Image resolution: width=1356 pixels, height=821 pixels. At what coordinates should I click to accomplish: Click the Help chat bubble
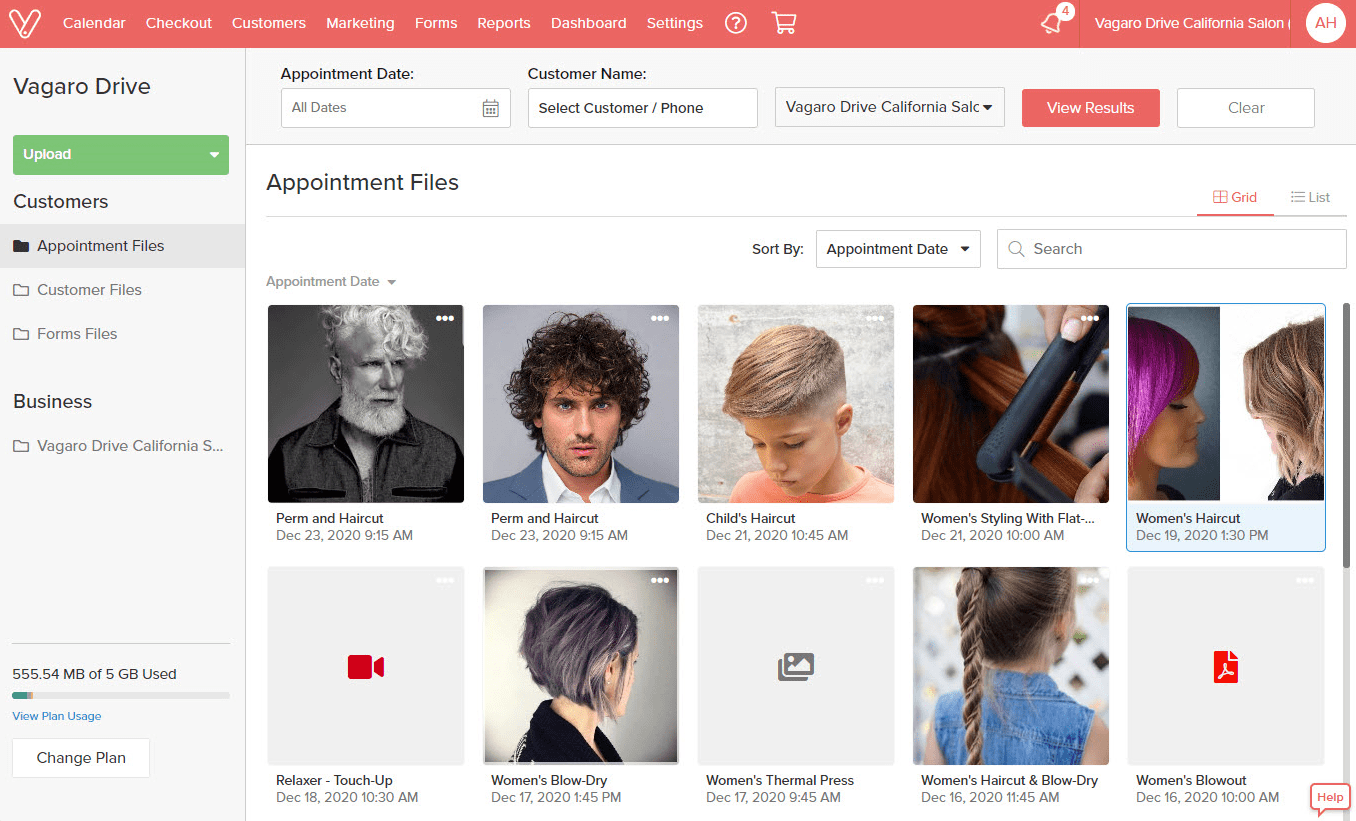click(1330, 798)
